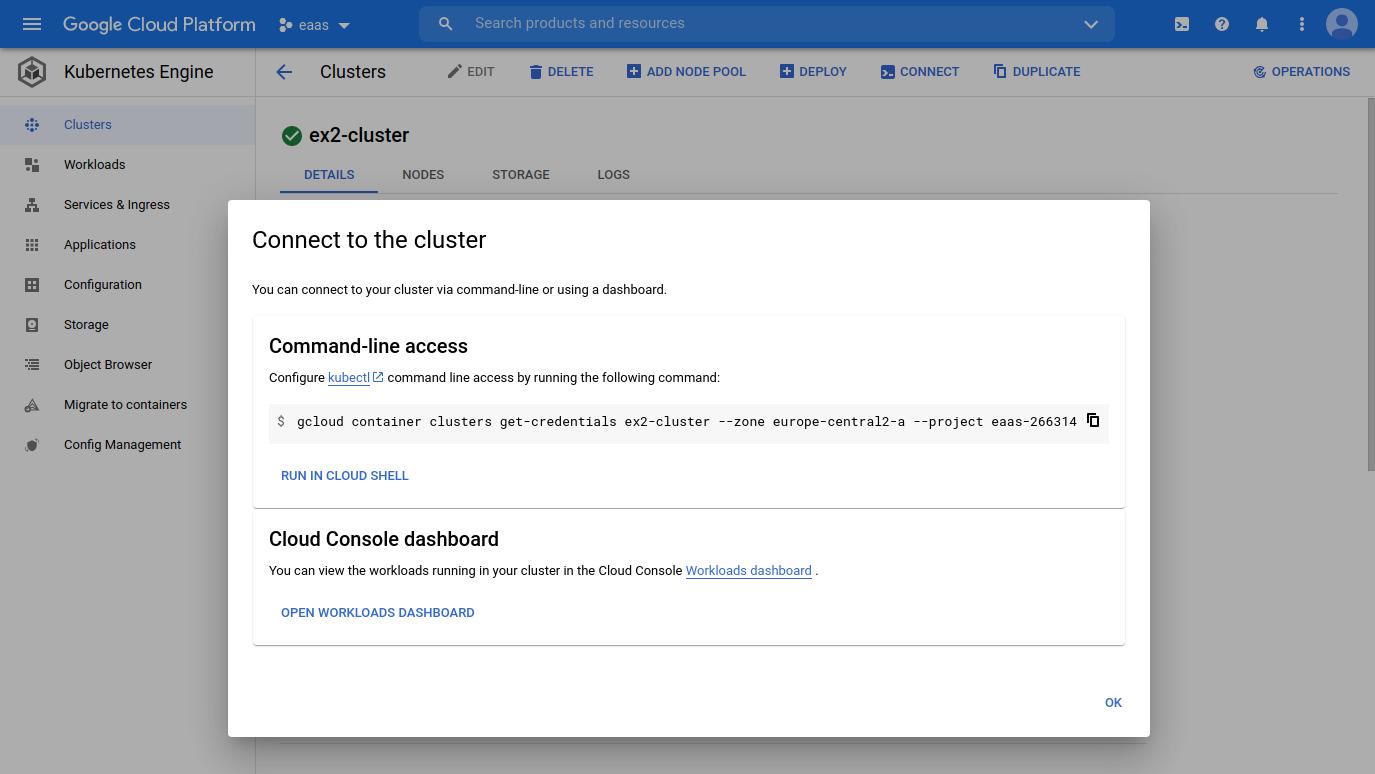
Task: Open the eaas project selector dropdown
Action: point(314,25)
